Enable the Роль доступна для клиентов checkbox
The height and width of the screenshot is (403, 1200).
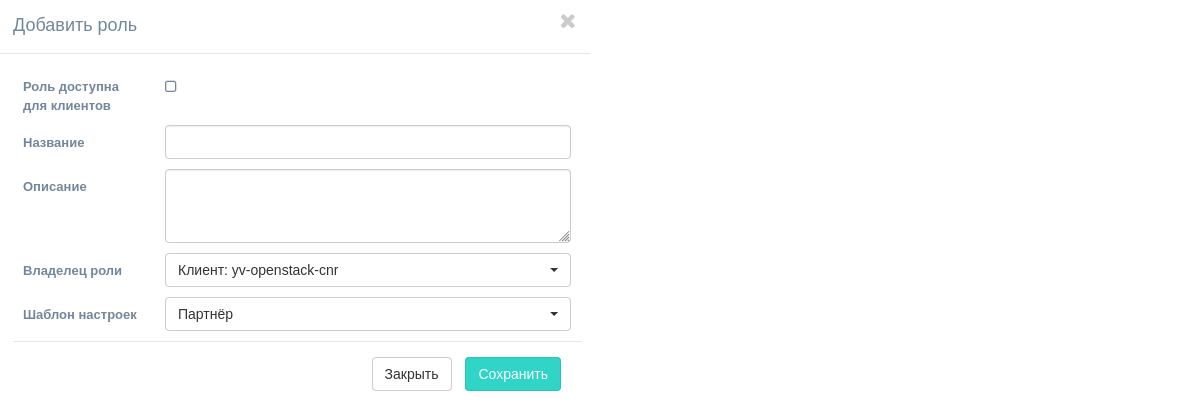tap(171, 87)
